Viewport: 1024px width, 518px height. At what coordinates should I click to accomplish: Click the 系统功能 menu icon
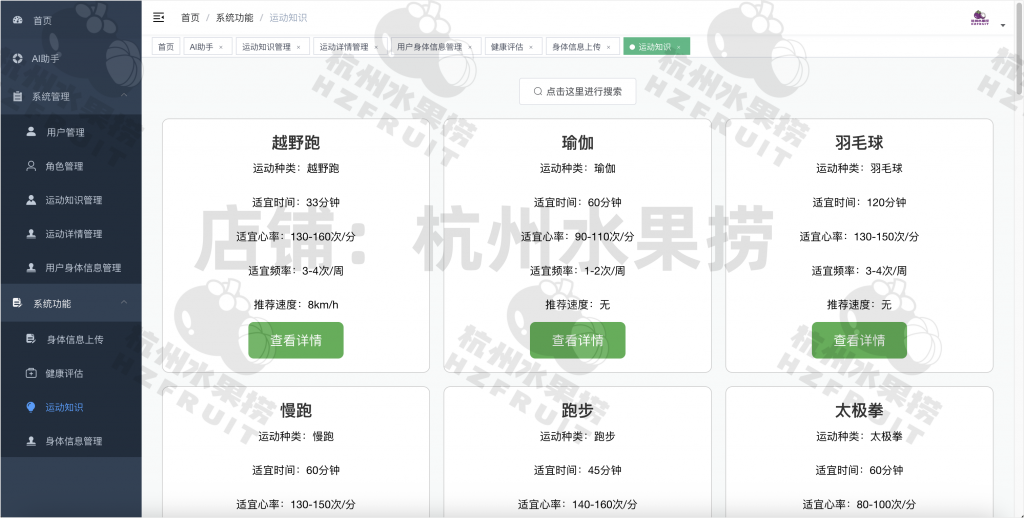pyautogui.click(x=18, y=303)
